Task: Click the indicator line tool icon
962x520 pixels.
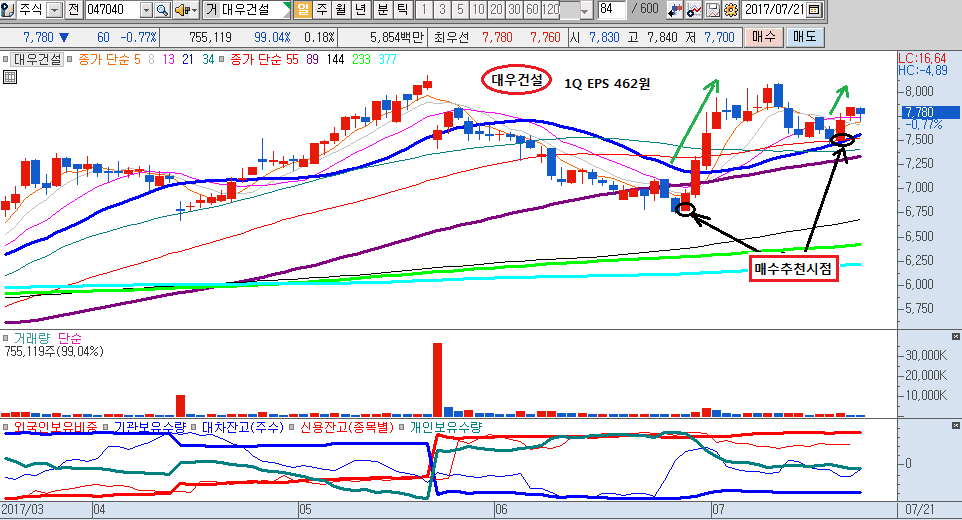Action: tap(694, 10)
